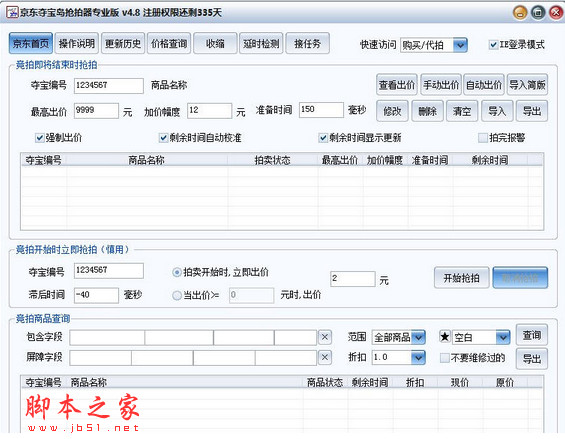Click 原价 column header in lower table
This screenshot has height=439, width=565.
(x=505, y=382)
